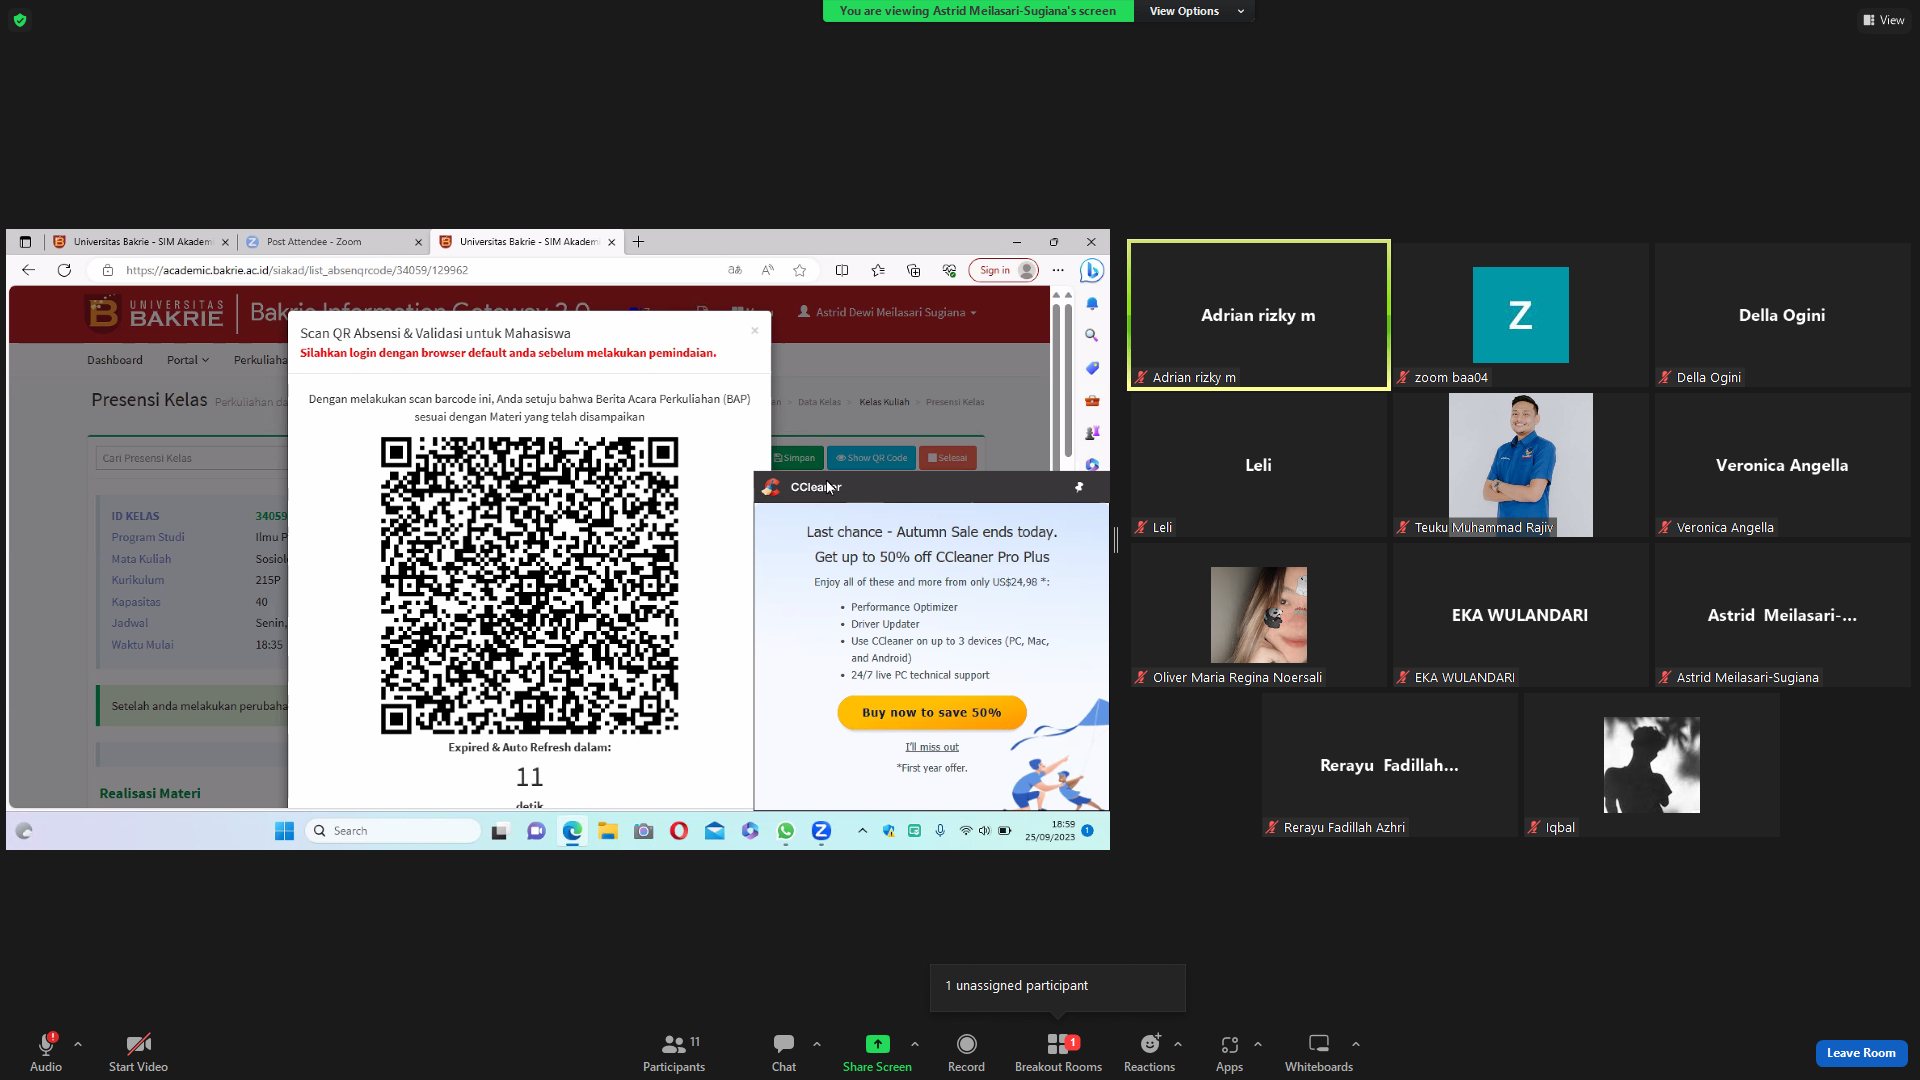Open the Data Kelas breadcrumb link

tap(819, 402)
